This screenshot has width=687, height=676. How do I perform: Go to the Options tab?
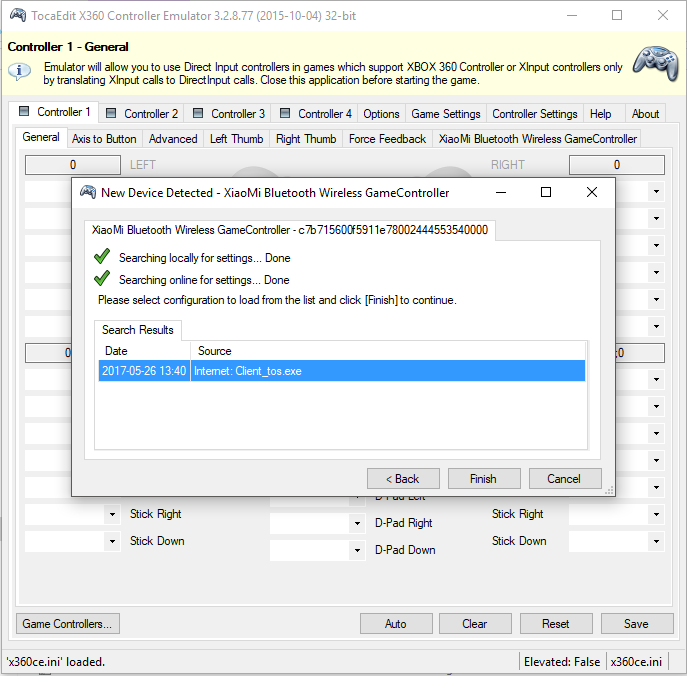point(381,114)
